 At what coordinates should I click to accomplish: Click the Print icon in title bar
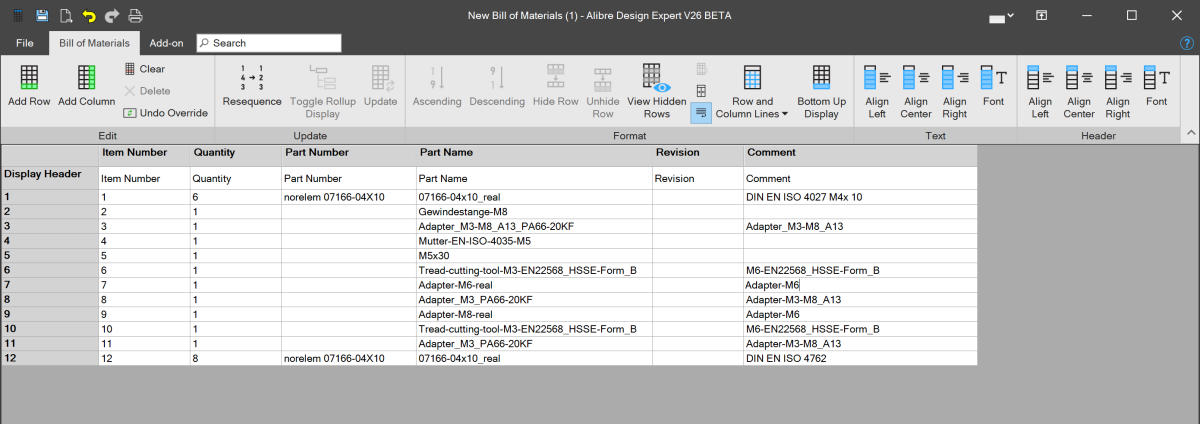[135, 15]
